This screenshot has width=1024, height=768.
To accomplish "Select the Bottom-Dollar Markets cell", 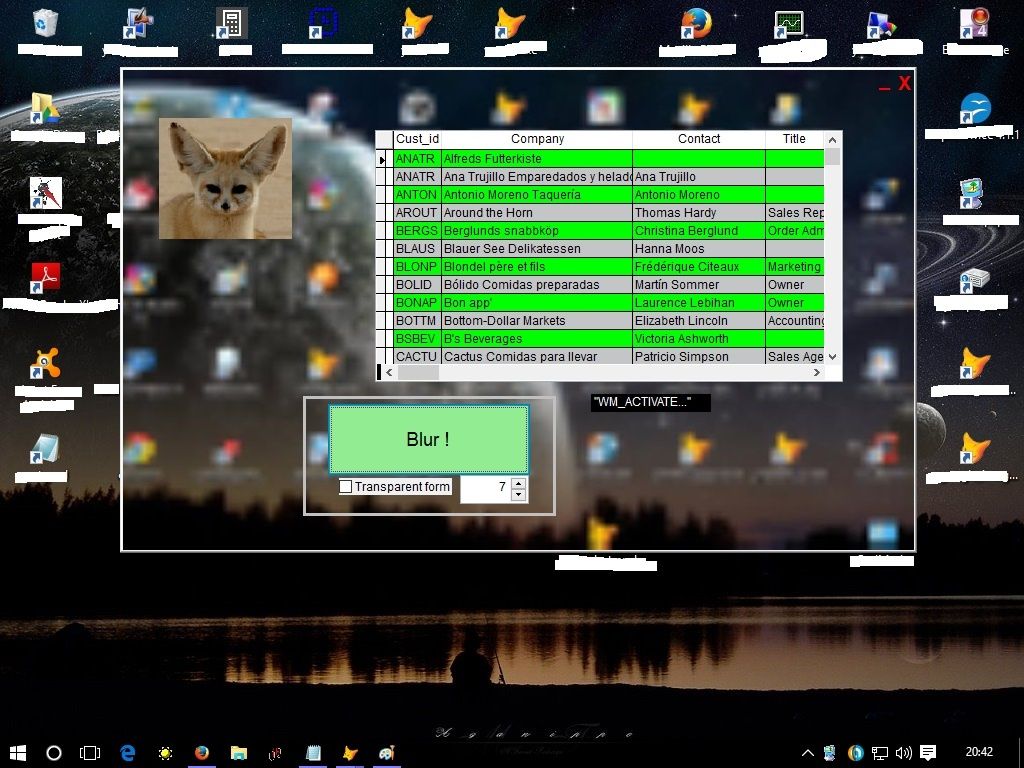I will 537,321.
